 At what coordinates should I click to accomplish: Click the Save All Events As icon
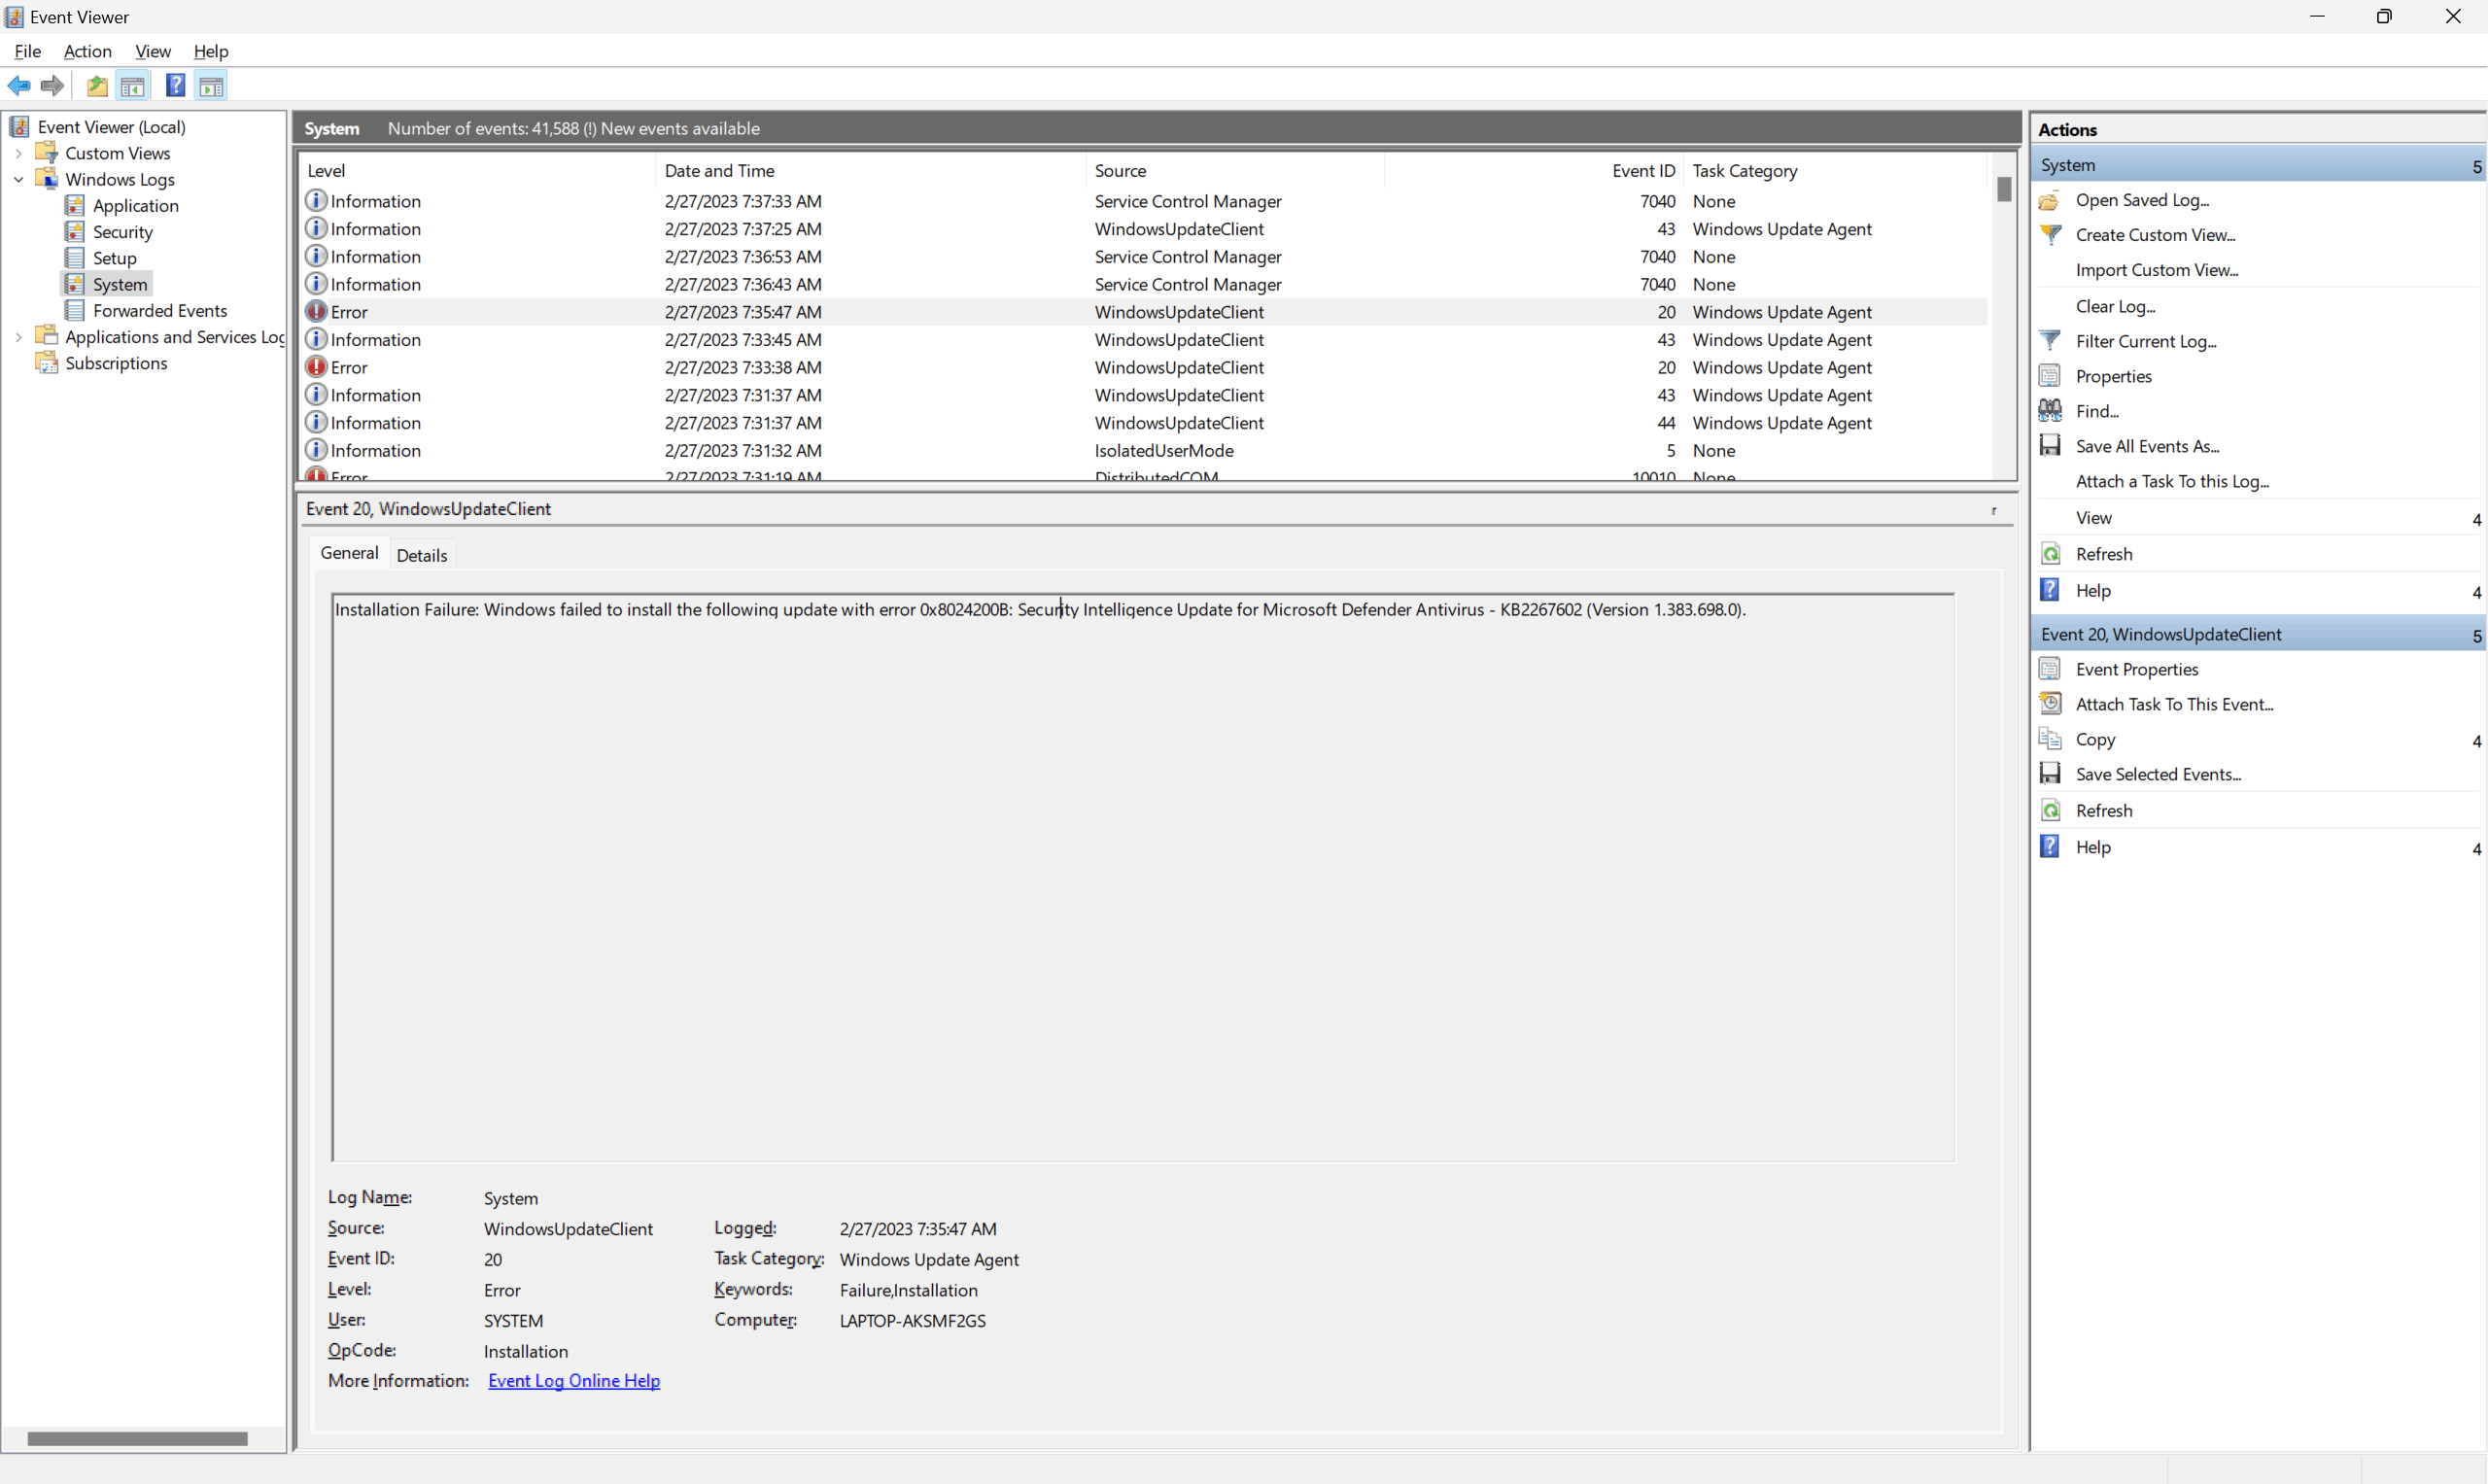[2050, 446]
